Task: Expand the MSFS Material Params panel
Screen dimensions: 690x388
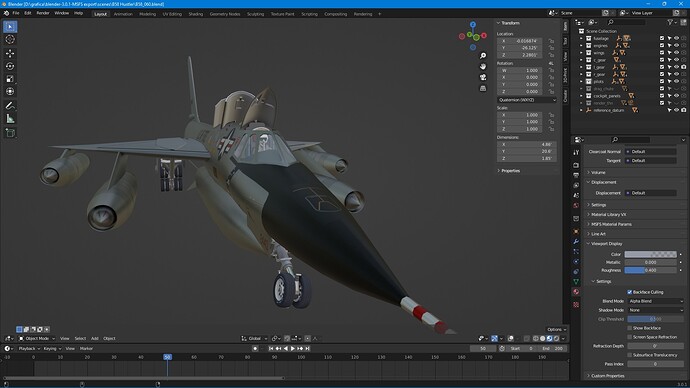Action: tap(611, 224)
